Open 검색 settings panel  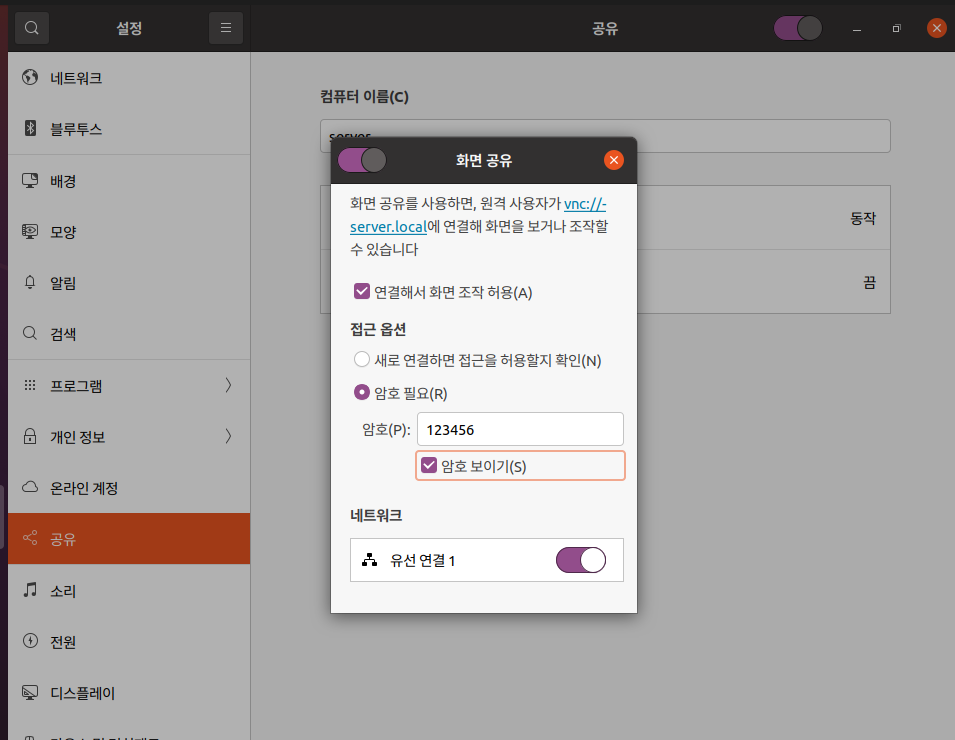[x=129, y=334]
